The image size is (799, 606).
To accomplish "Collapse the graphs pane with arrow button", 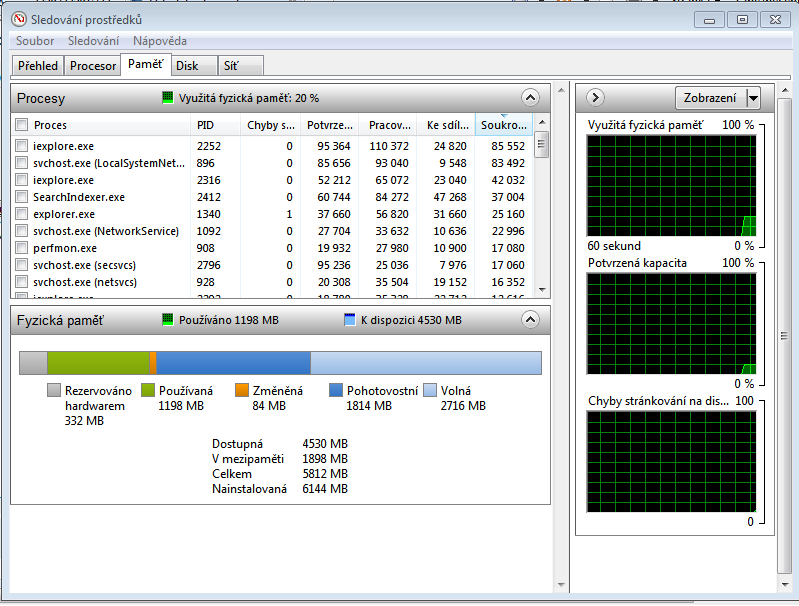I will coord(595,97).
